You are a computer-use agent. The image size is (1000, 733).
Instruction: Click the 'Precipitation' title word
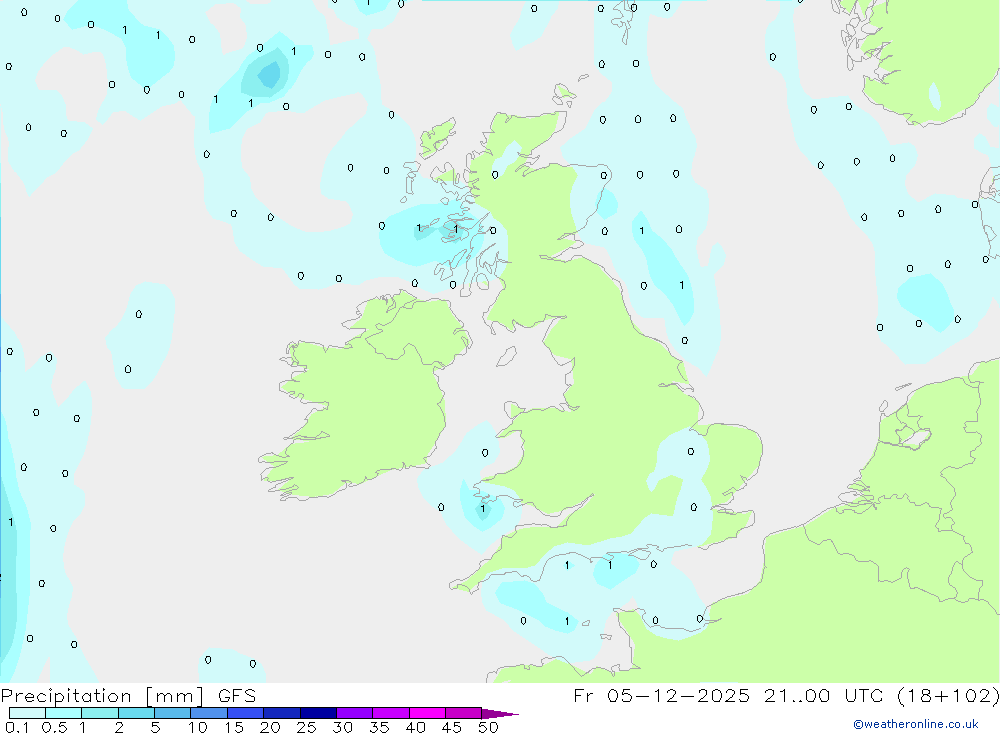point(66,696)
